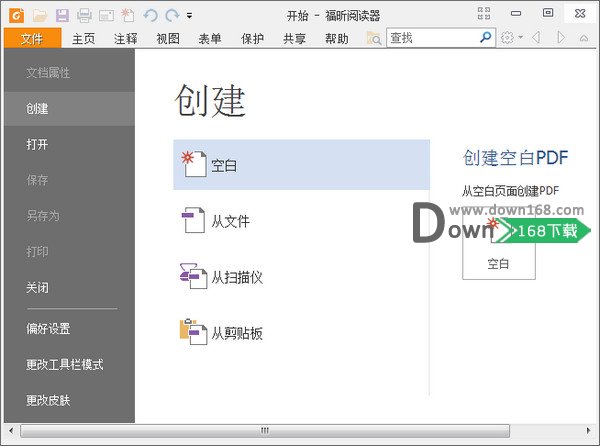This screenshot has height=446, width=600.
Task: Go to previous search result arrow
Action: 536,37
